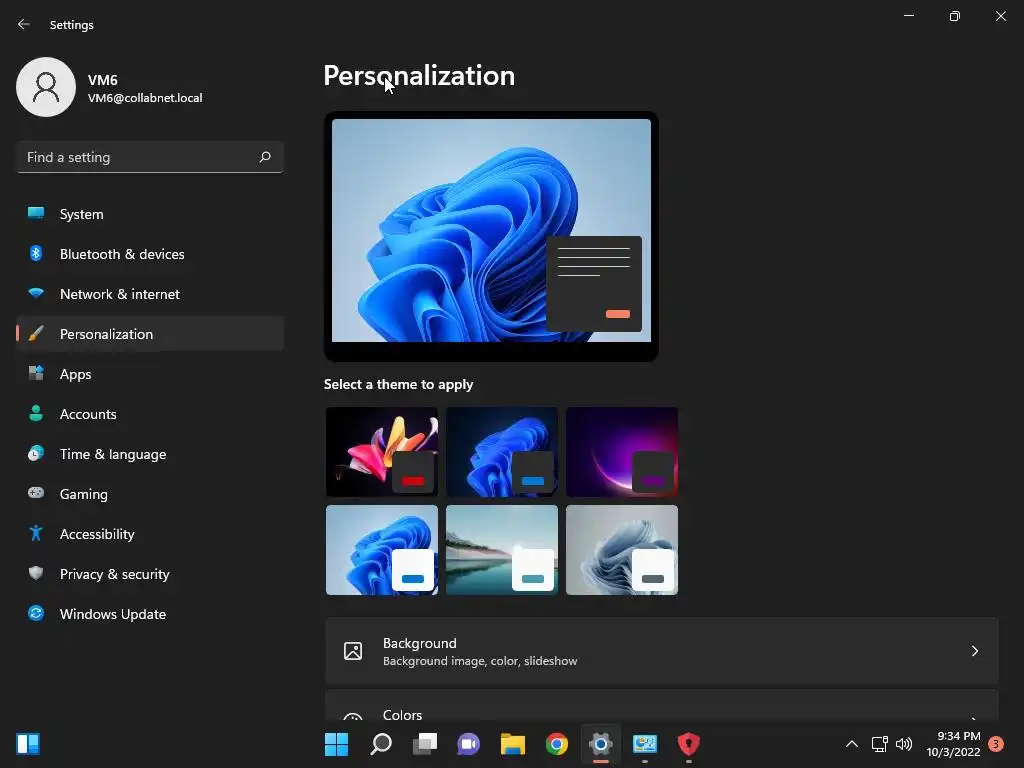Open Privacy & security settings
The height and width of the screenshot is (768, 1024).
(x=150, y=573)
